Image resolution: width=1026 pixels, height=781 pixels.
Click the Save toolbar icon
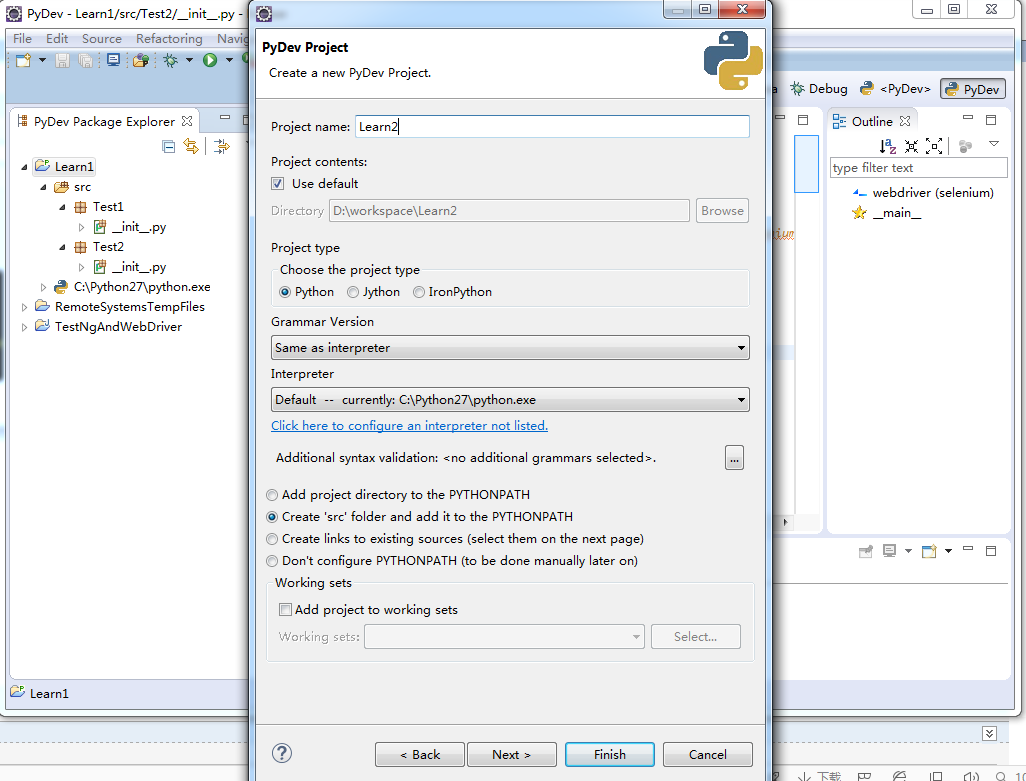tap(62, 60)
